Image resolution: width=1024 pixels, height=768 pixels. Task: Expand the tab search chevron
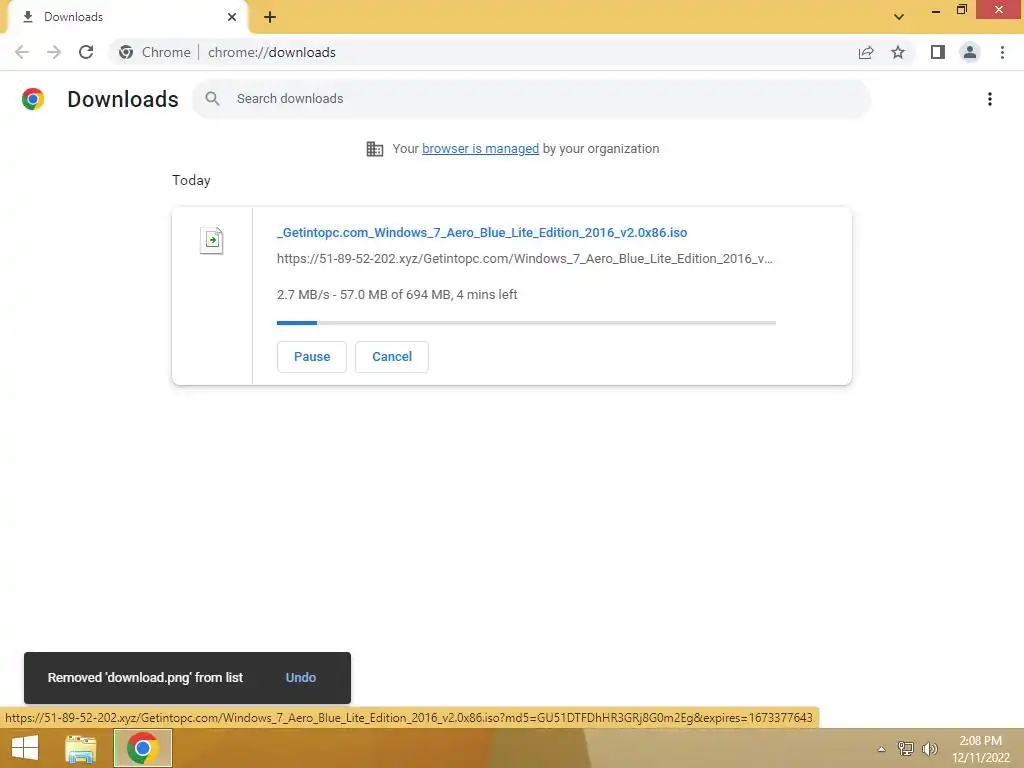(899, 17)
